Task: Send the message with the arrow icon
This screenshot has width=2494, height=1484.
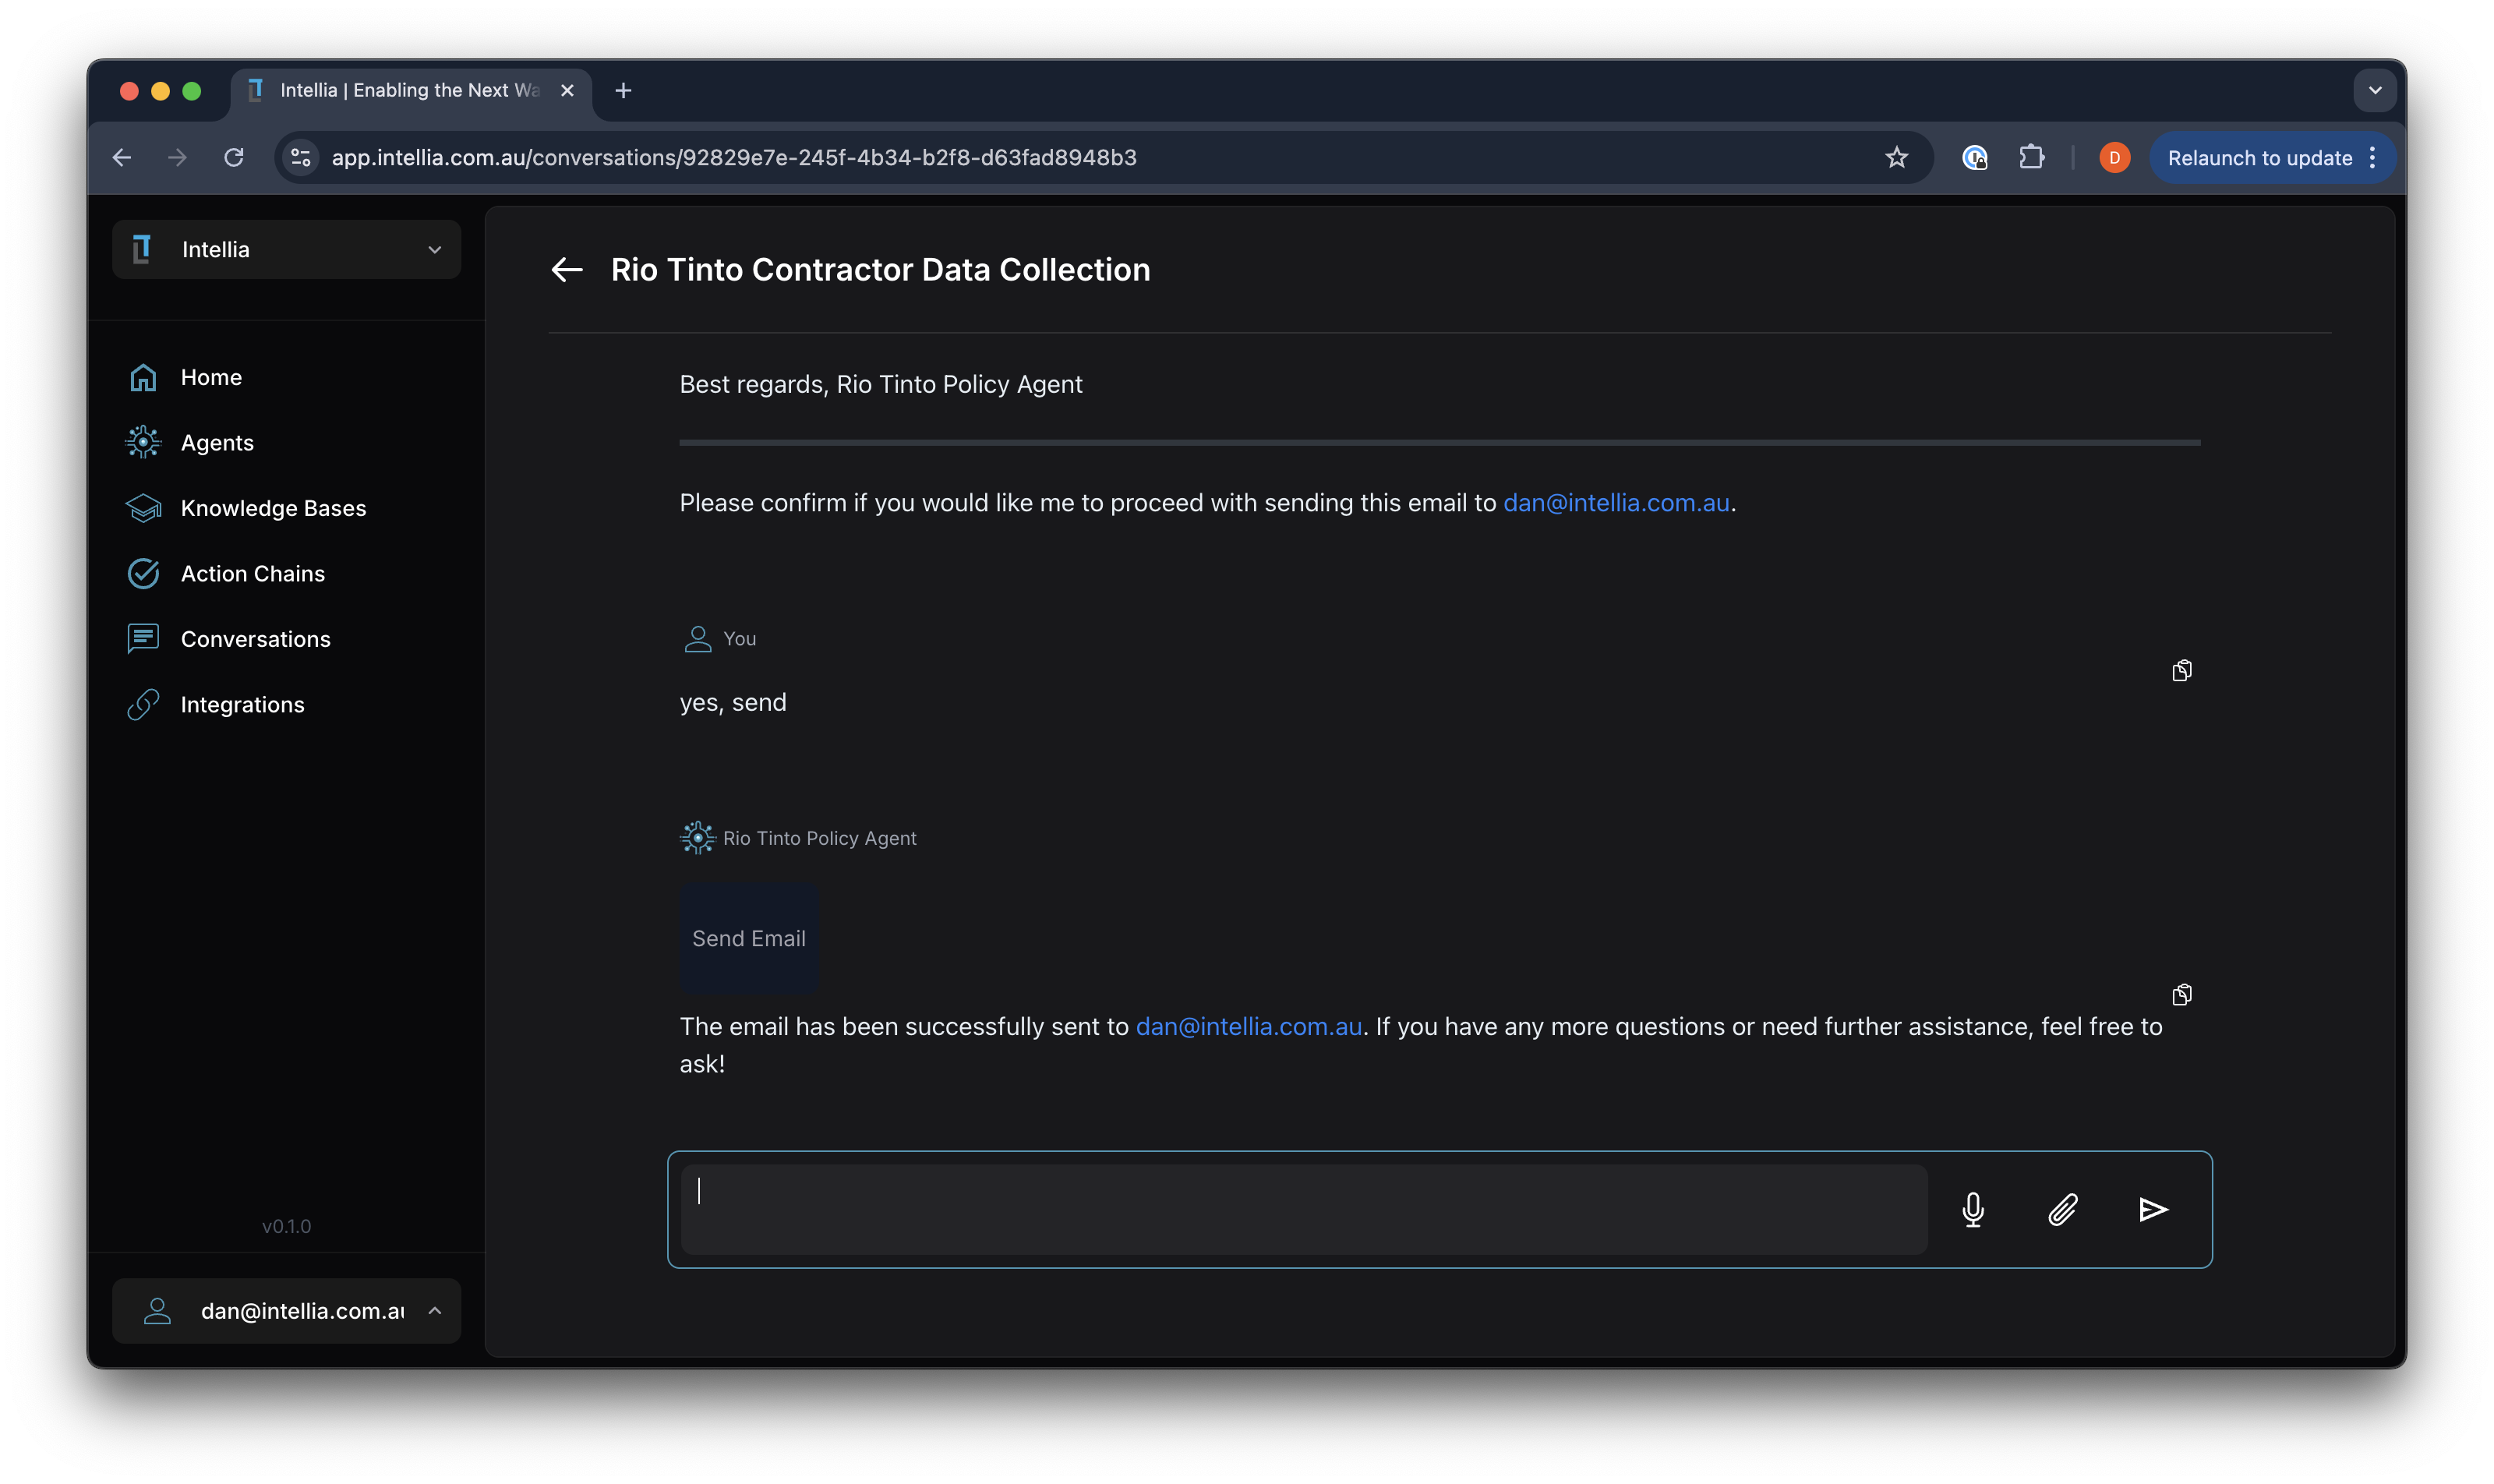Action: (2153, 1210)
